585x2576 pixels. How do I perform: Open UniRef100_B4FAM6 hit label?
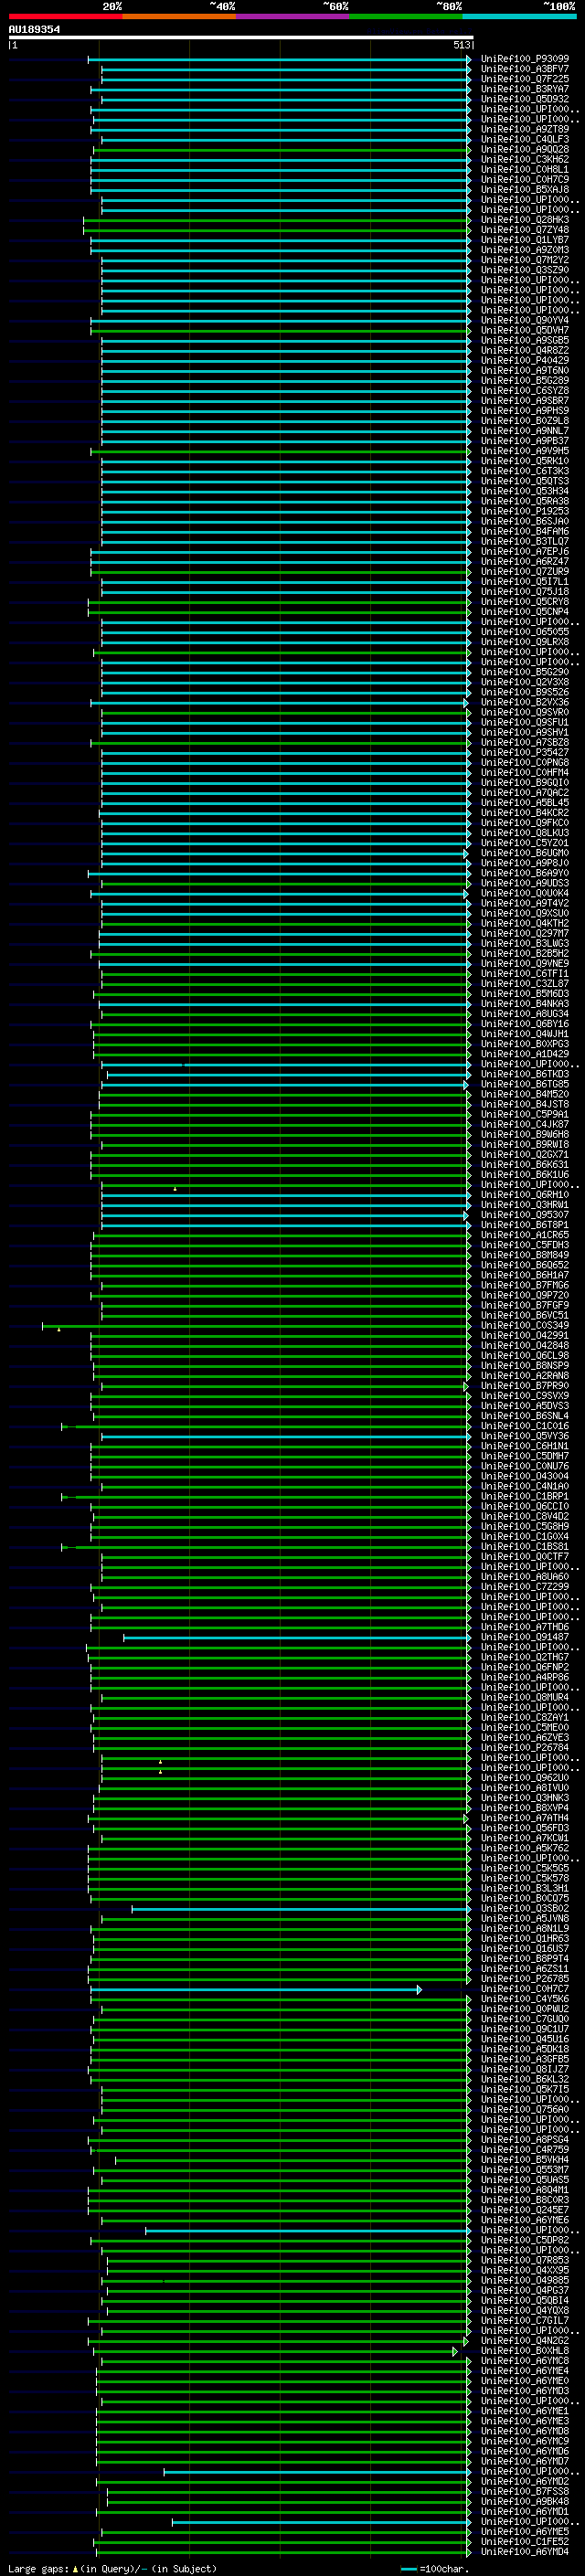pos(525,531)
